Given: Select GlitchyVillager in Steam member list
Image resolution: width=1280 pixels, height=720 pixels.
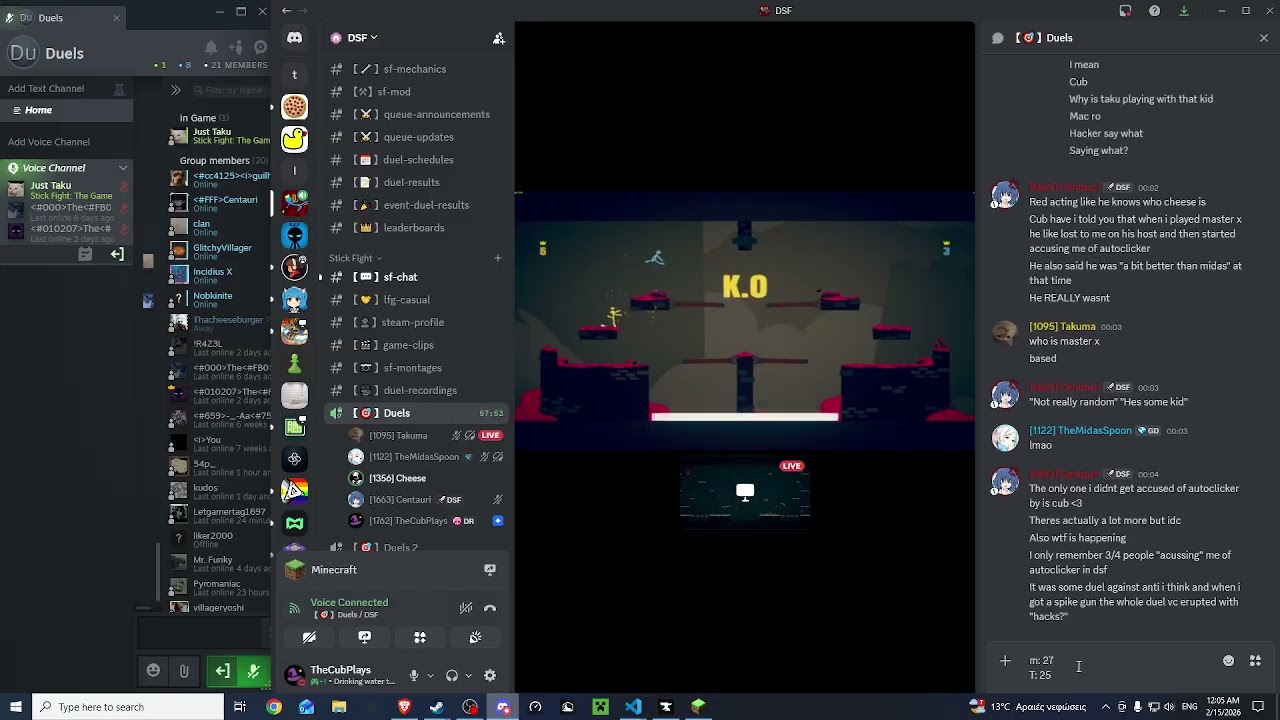Looking at the screenshot, I should tap(220, 252).
